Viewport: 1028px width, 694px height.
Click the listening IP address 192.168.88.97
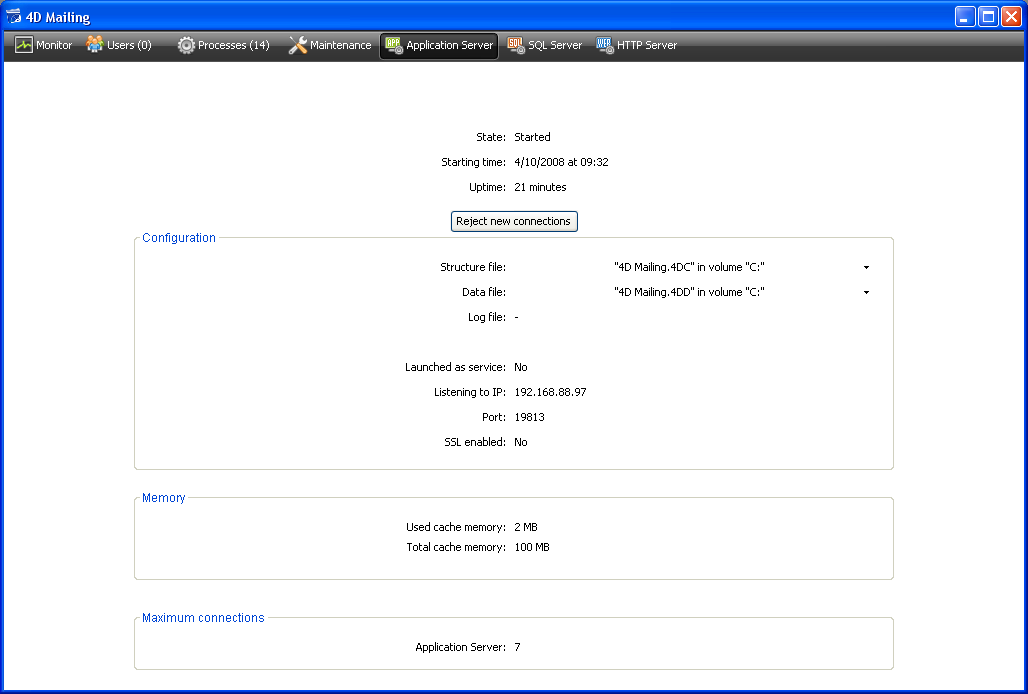(x=550, y=392)
